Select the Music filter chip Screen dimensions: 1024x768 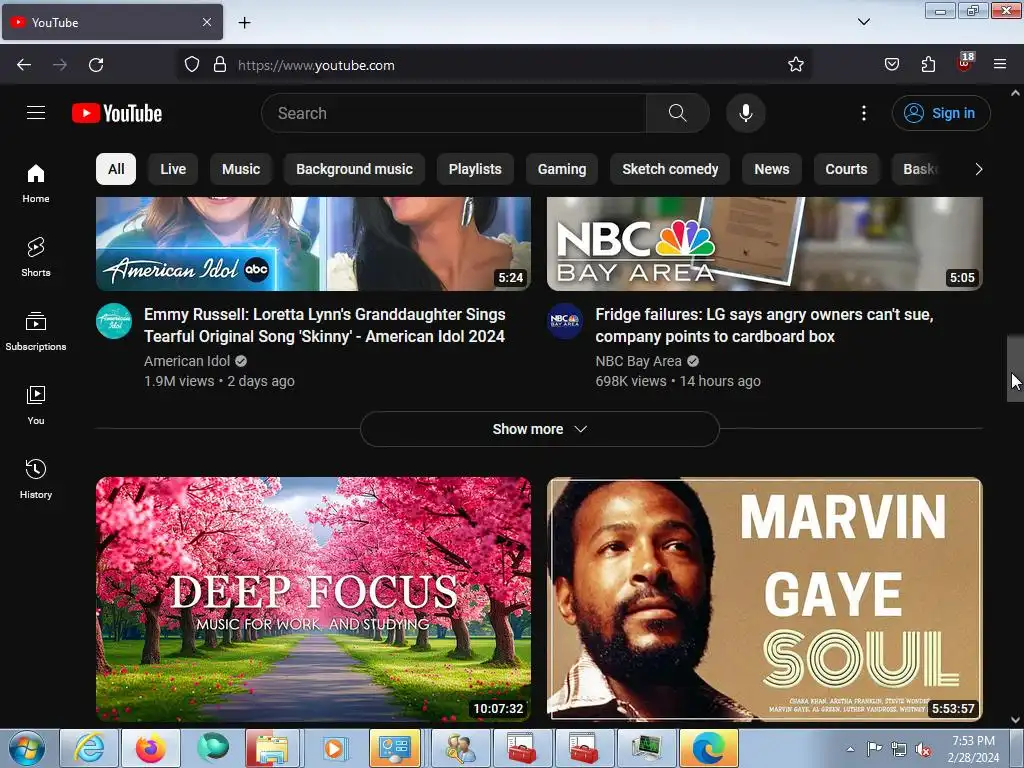[x=241, y=169]
